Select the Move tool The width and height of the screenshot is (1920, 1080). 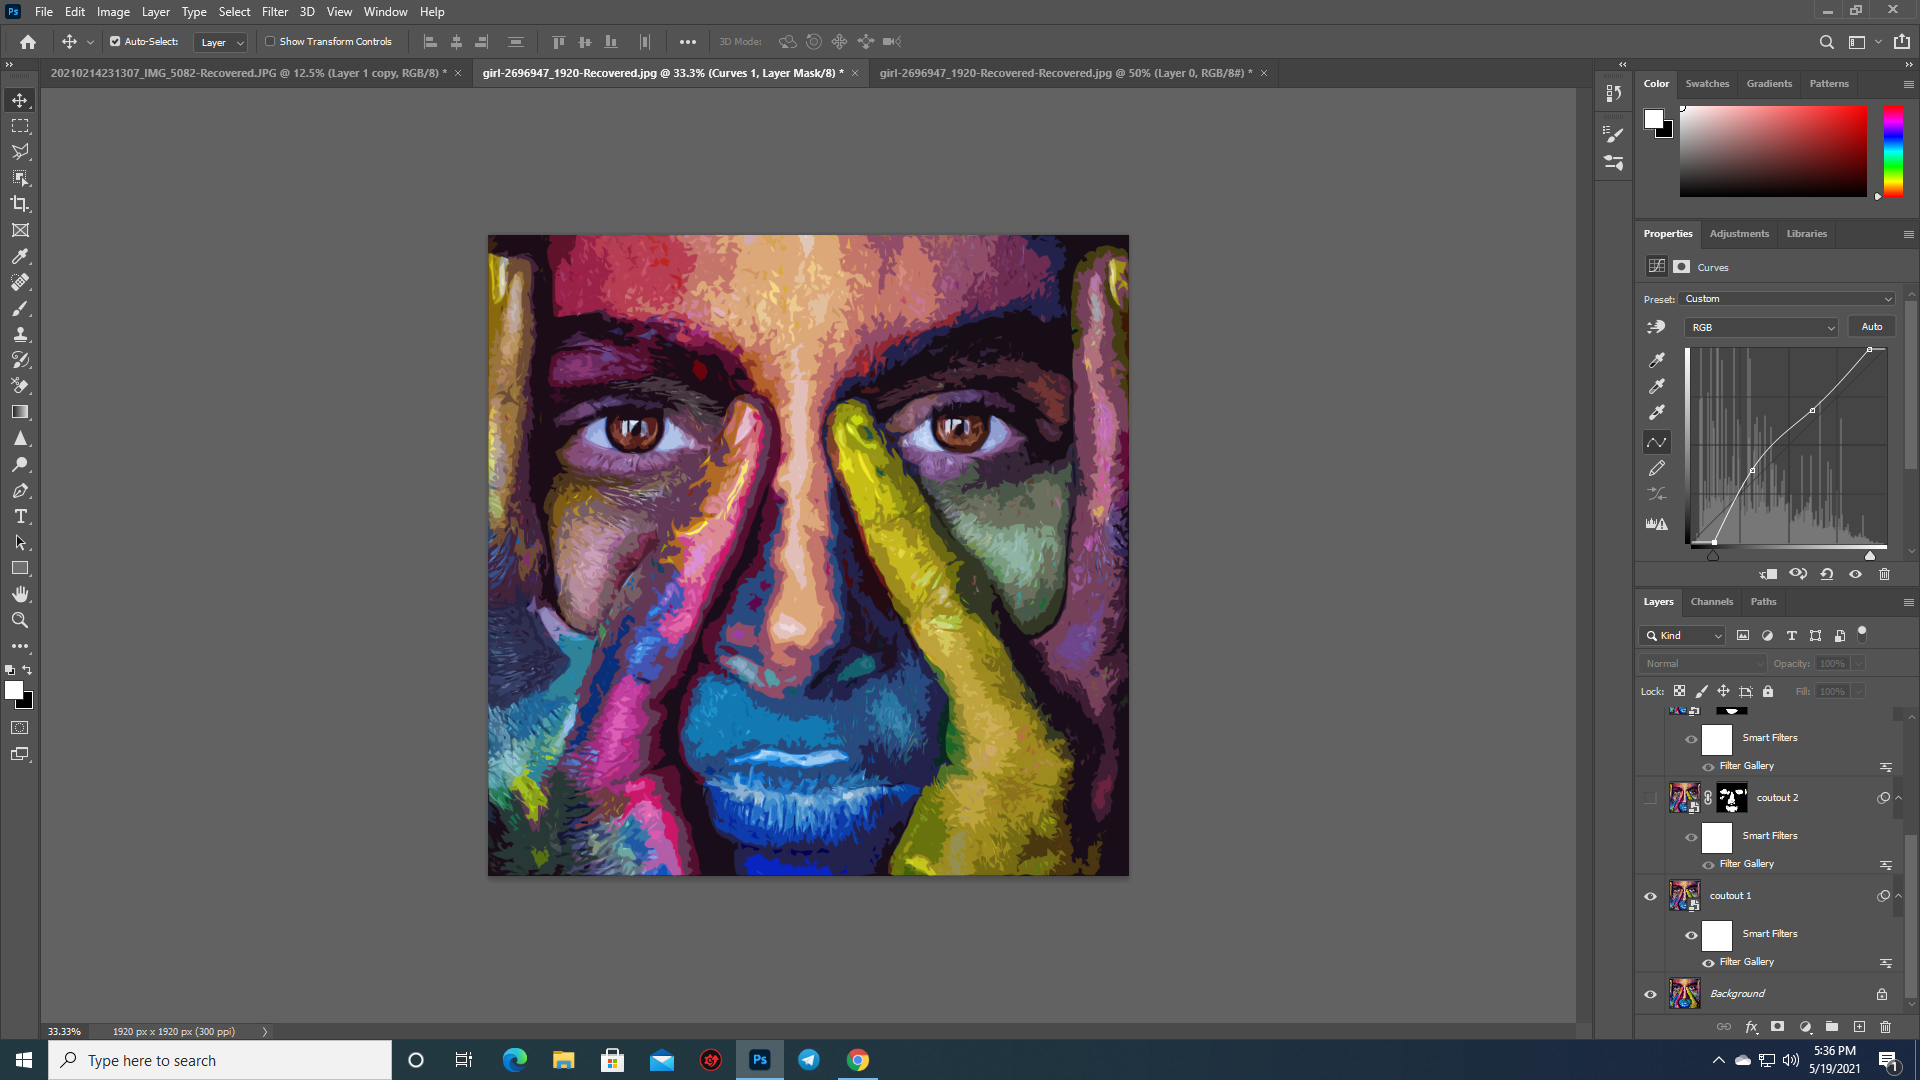coord(20,100)
